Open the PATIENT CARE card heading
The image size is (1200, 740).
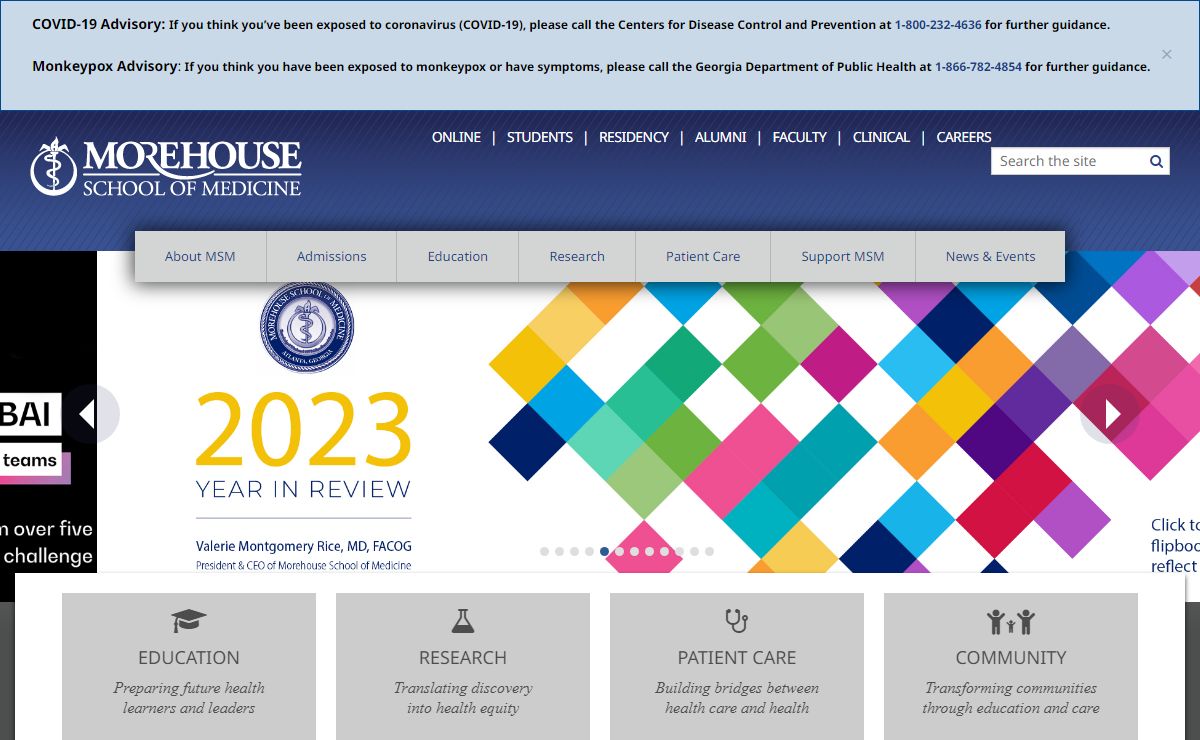tap(737, 658)
